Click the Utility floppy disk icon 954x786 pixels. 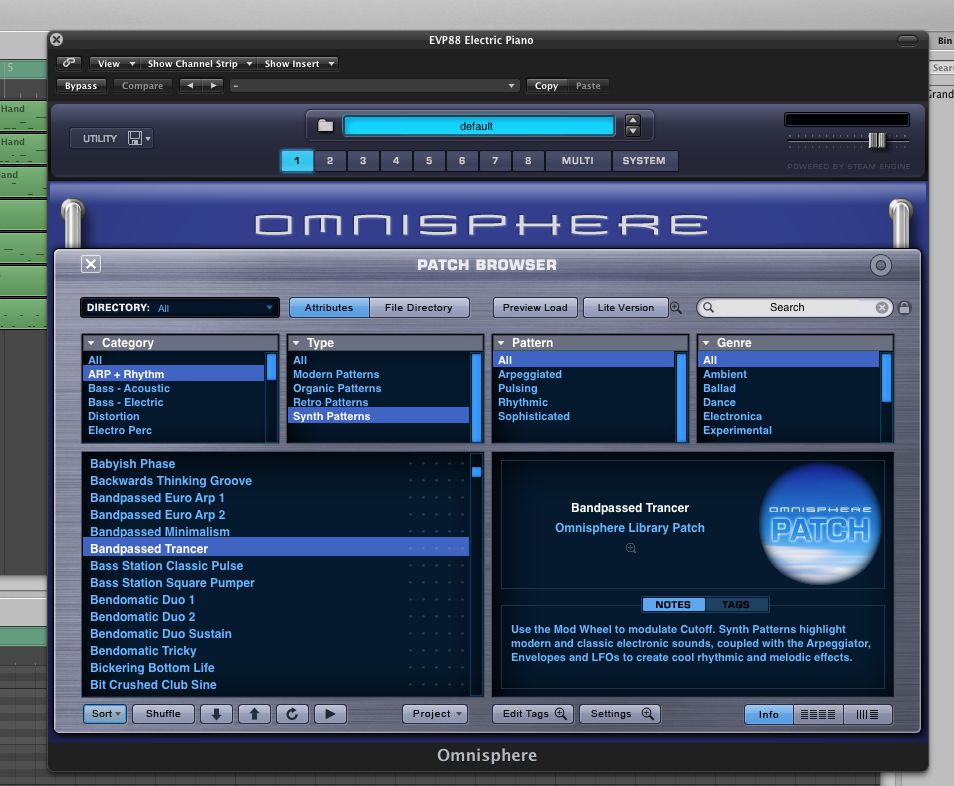[135, 138]
